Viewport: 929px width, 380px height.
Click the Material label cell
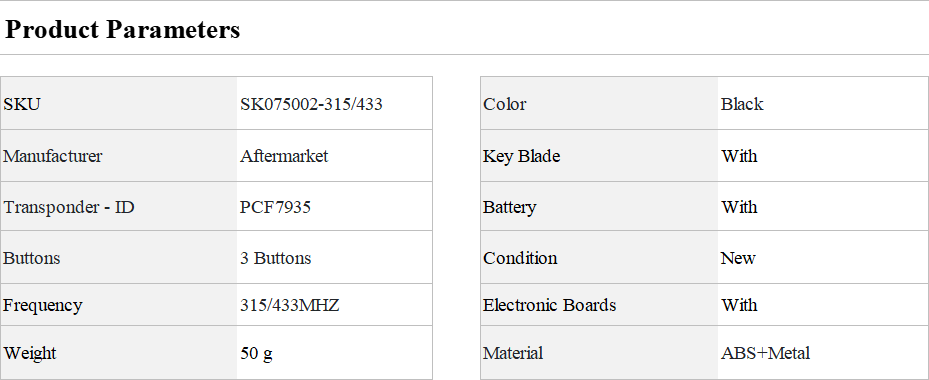click(599, 353)
